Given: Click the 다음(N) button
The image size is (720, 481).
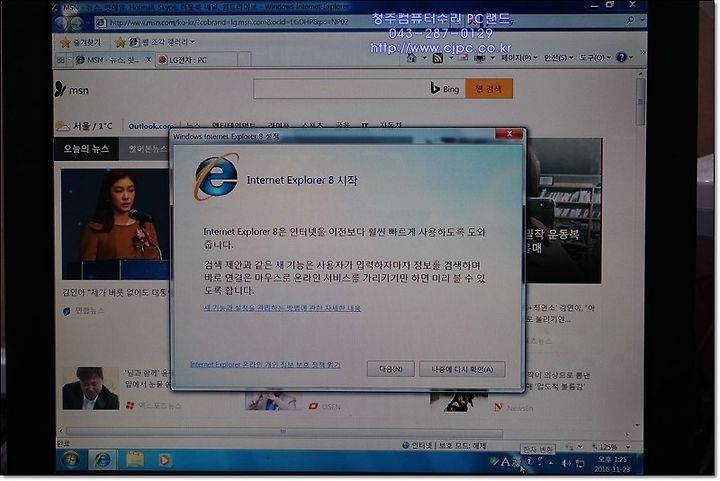Looking at the screenshot, I should coord(391,369).
